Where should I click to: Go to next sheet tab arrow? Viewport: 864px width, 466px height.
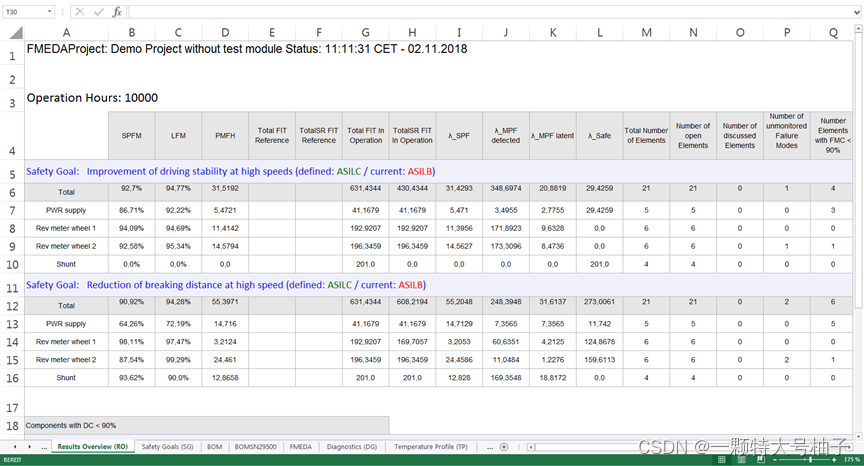click(29, 447)
